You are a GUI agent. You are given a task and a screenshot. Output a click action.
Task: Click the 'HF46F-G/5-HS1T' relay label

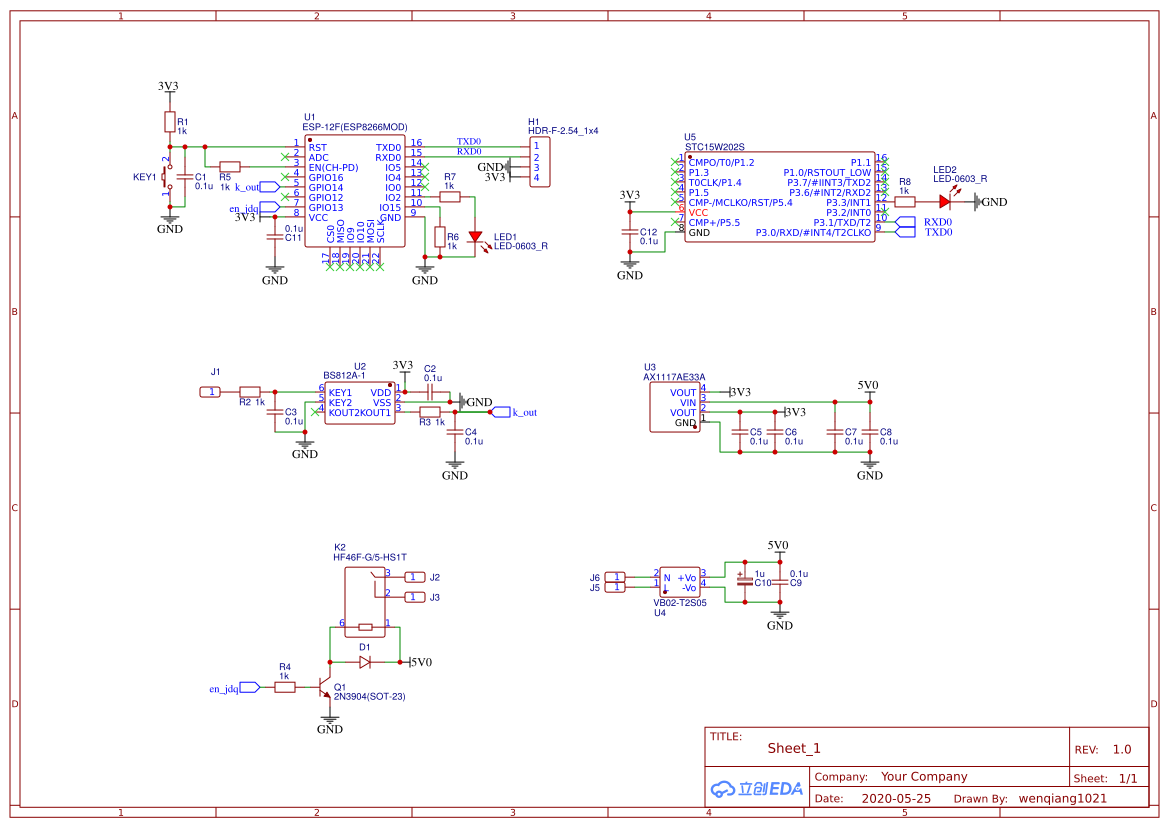pyautogui.click(x=370, y=557)
